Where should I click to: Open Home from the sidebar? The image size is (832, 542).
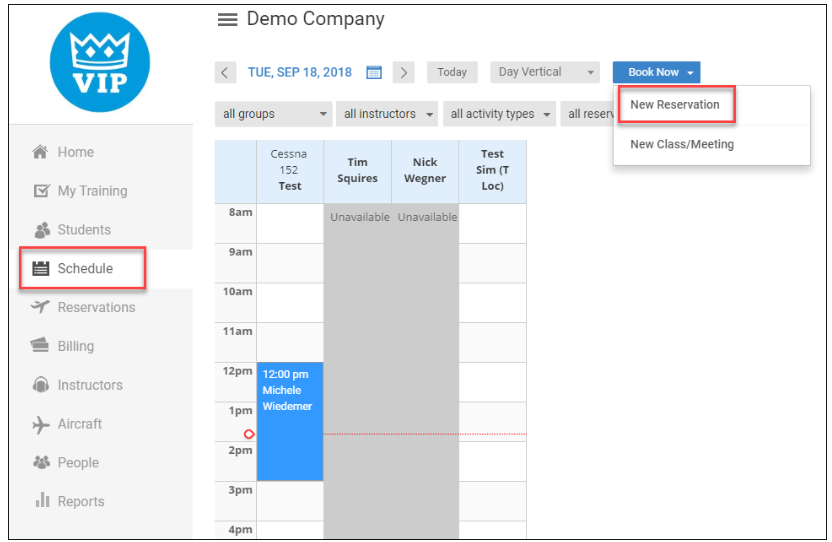(x=75, y=152)
